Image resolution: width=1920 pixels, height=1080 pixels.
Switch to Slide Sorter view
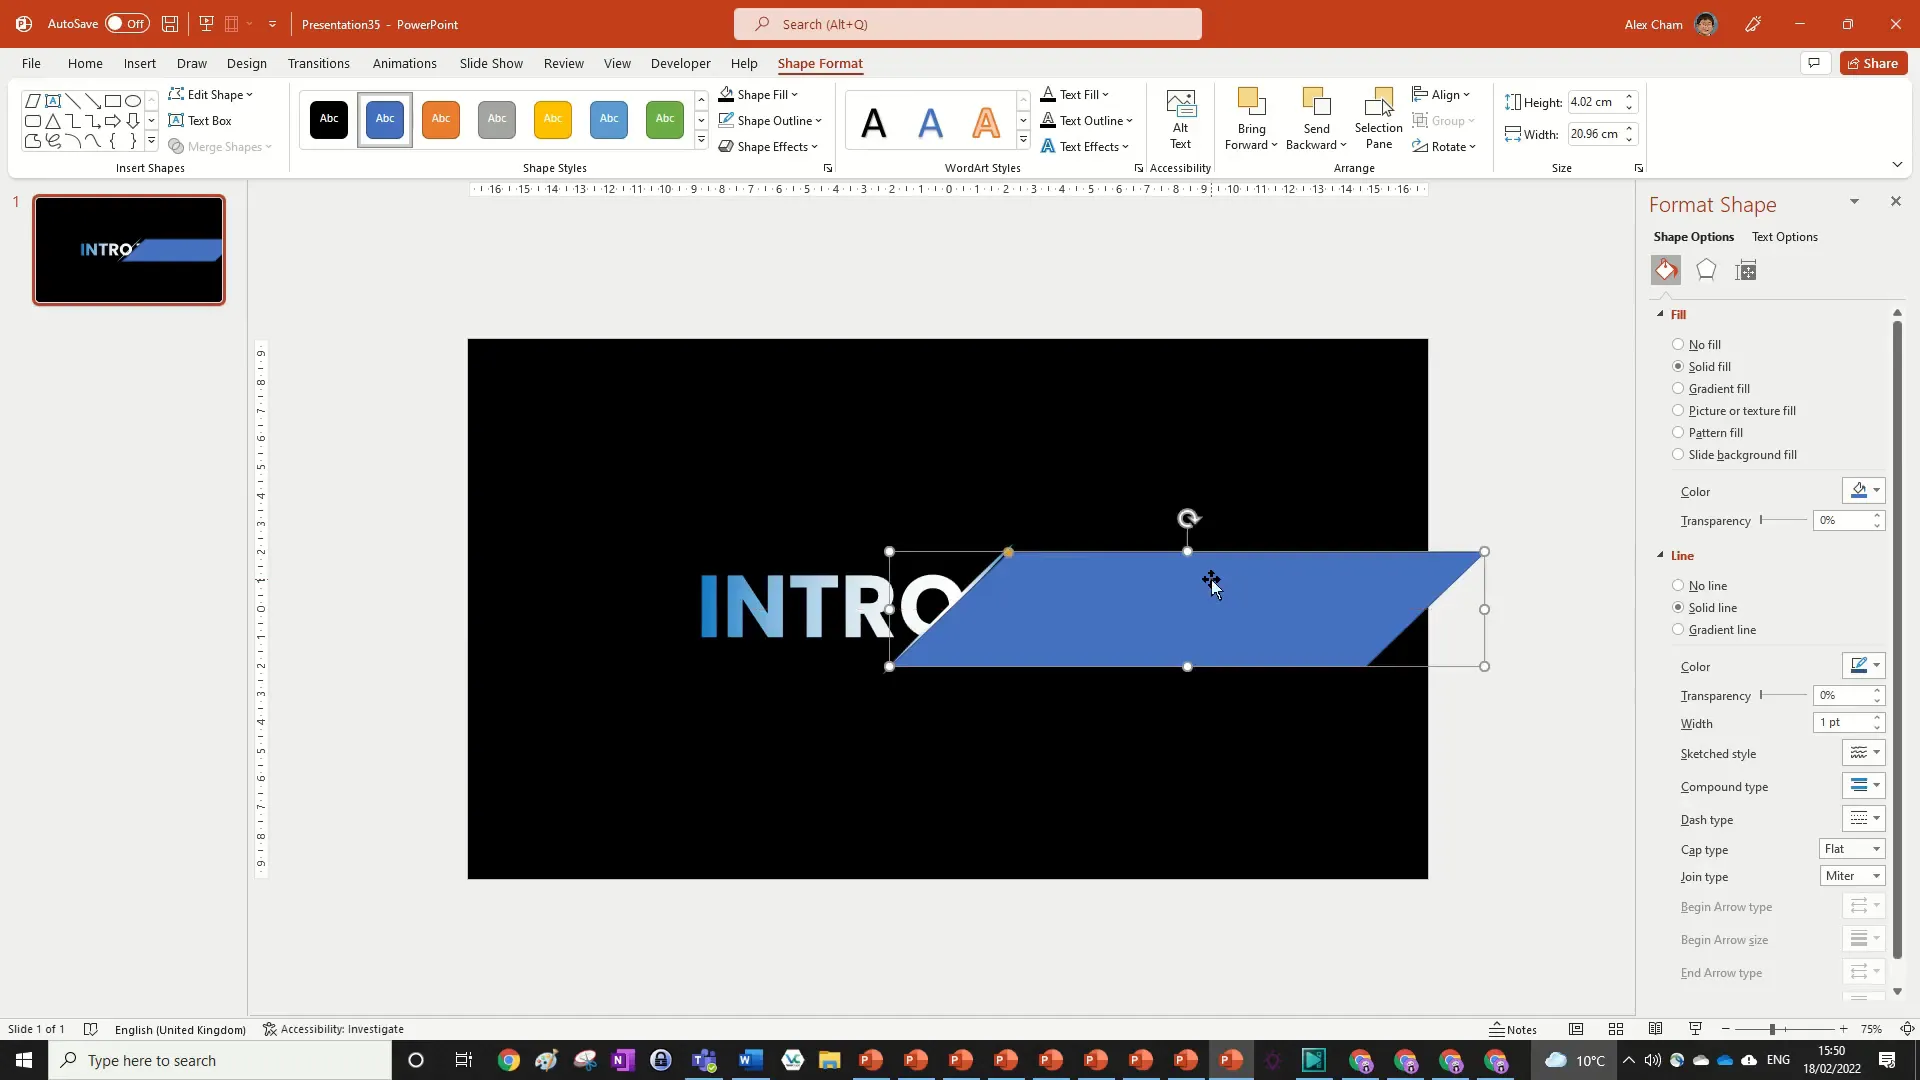pyautogui.click(x=1616, y=1029)
